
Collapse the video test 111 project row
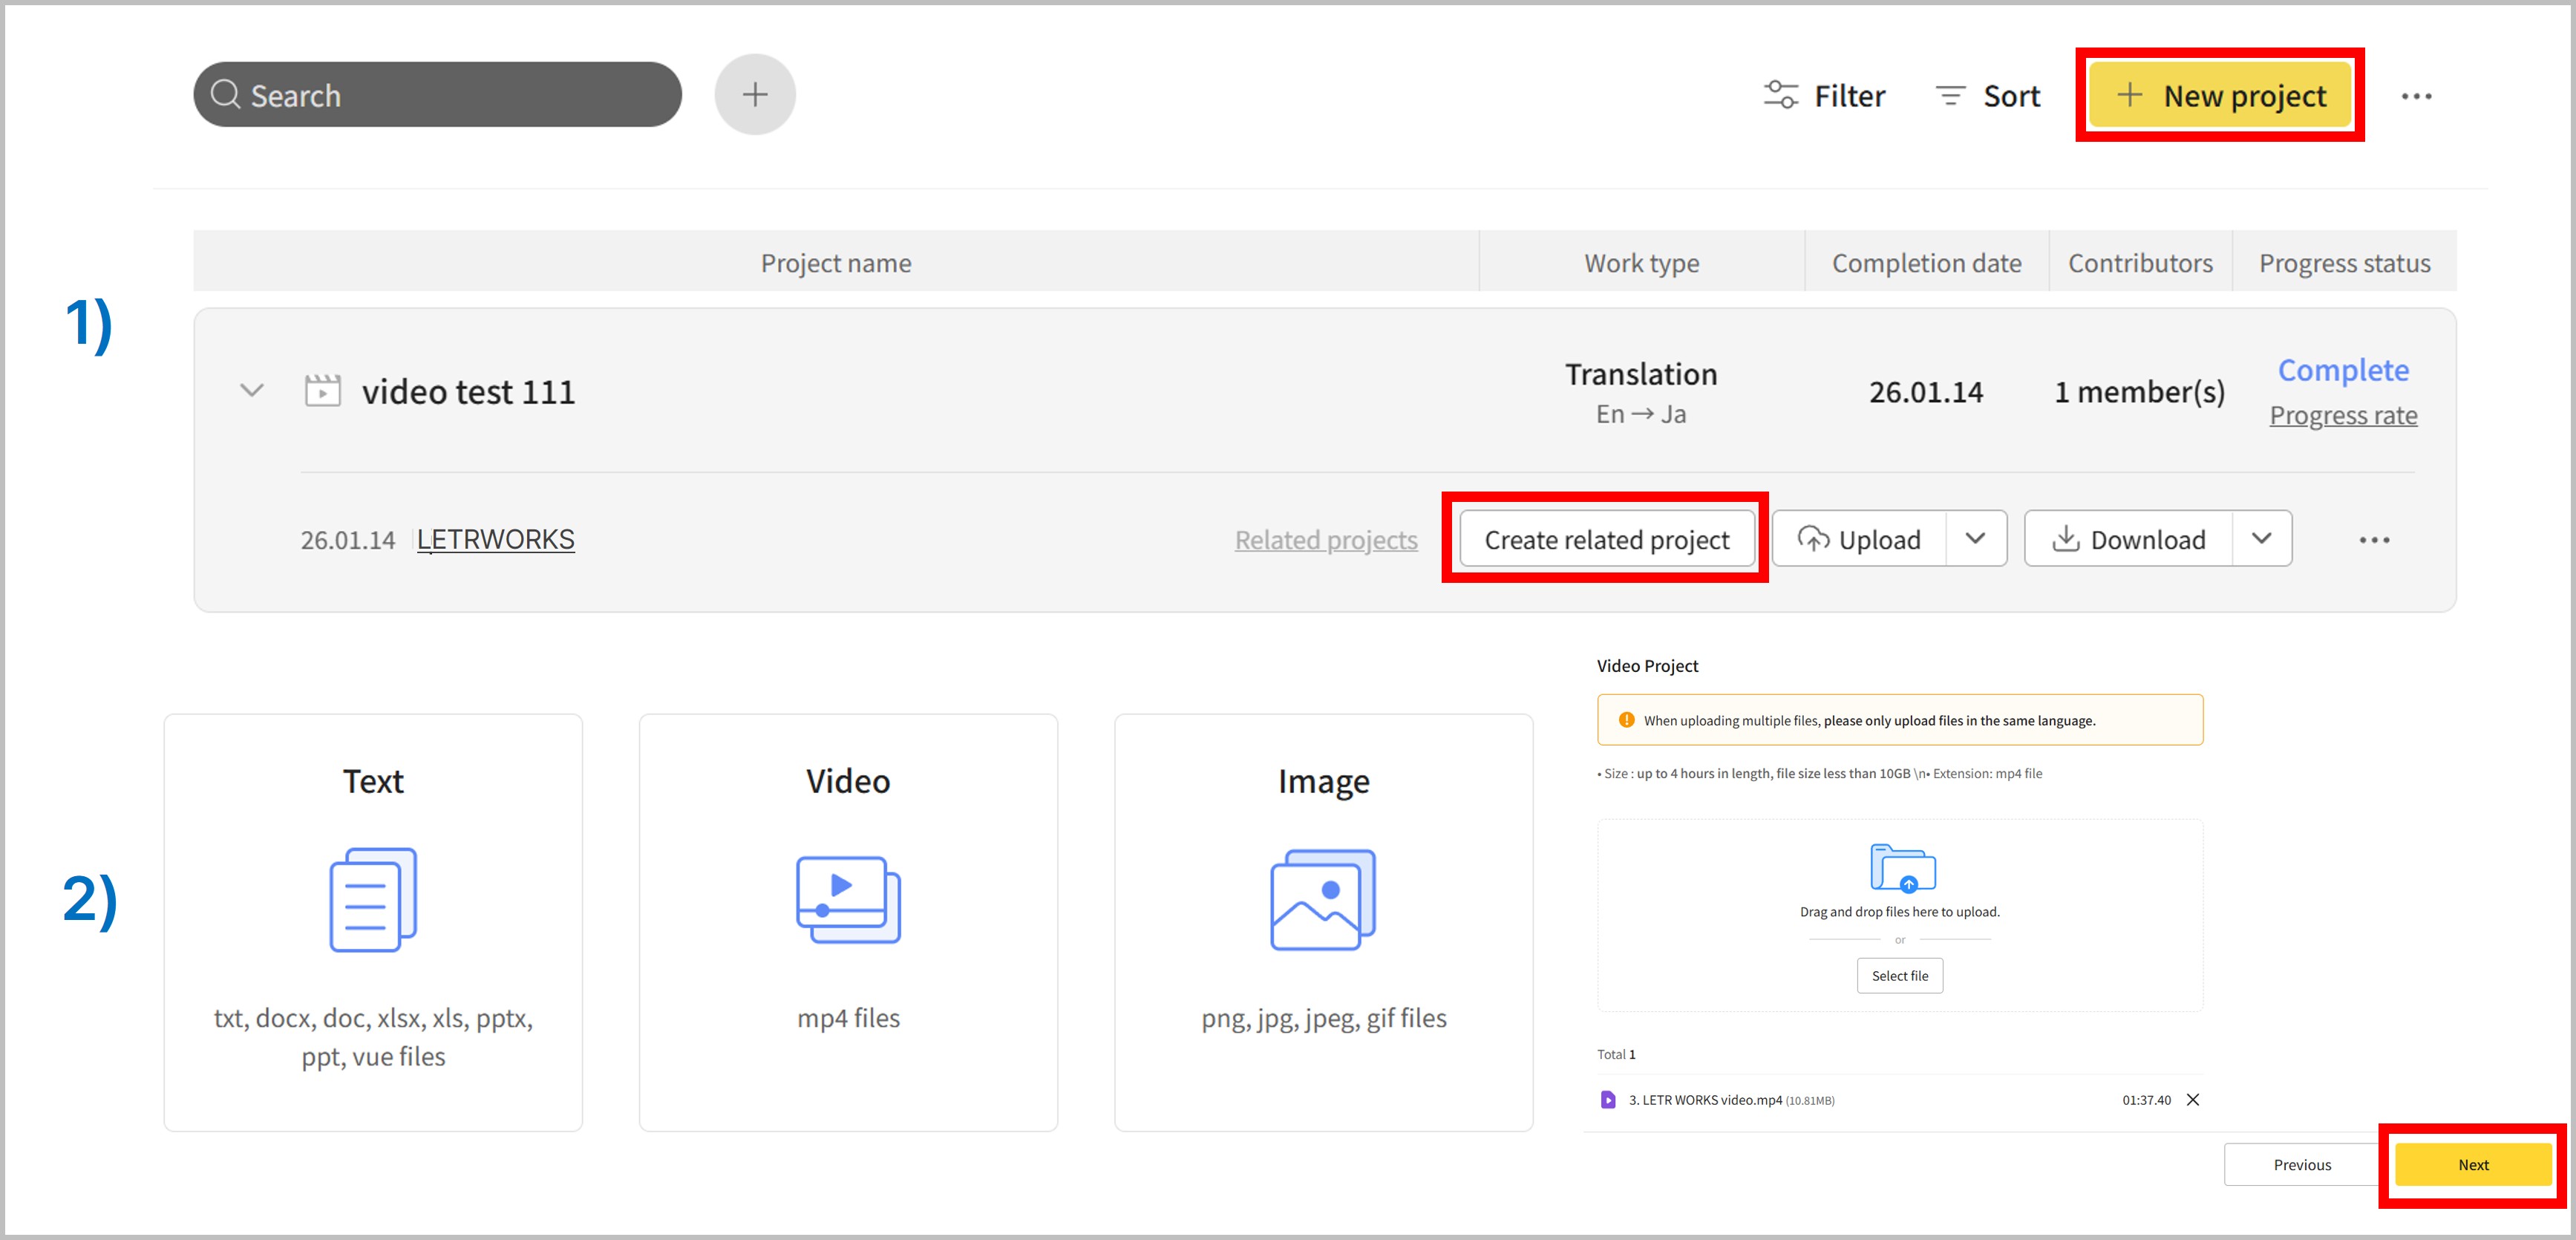(252, 390)
